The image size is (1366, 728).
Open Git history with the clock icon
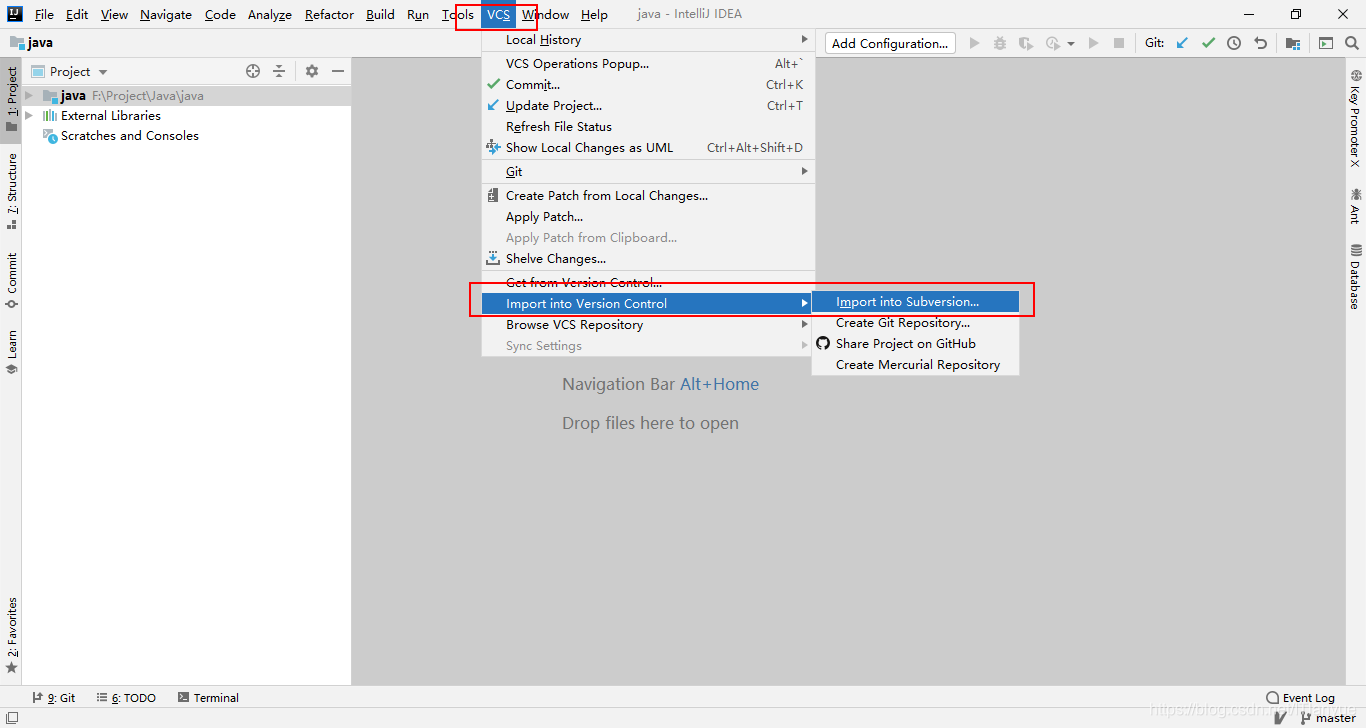(x=1234, y=43)
